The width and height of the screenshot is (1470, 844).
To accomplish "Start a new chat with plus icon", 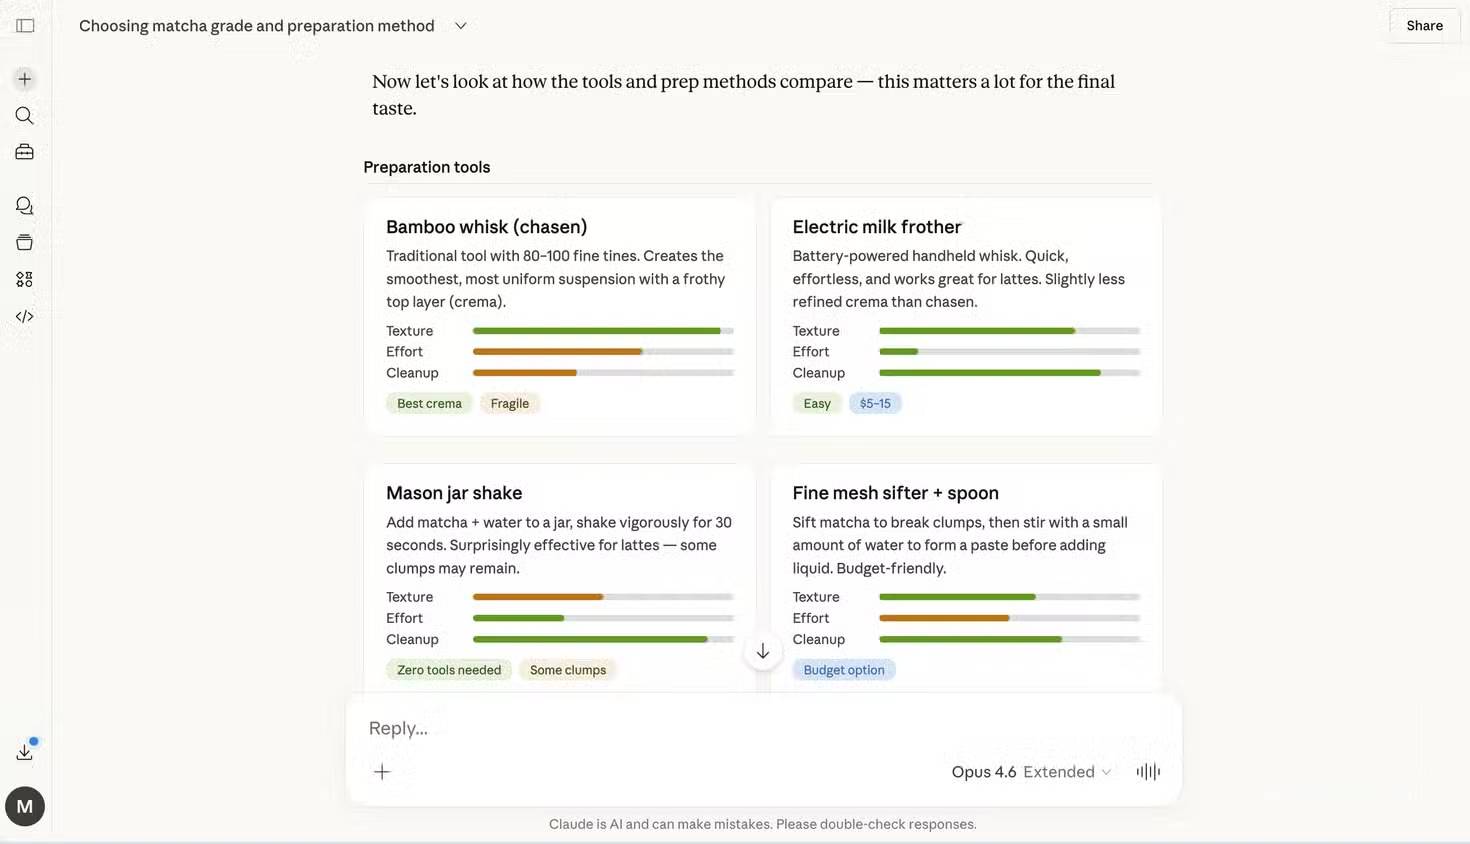I will (25, 79).
